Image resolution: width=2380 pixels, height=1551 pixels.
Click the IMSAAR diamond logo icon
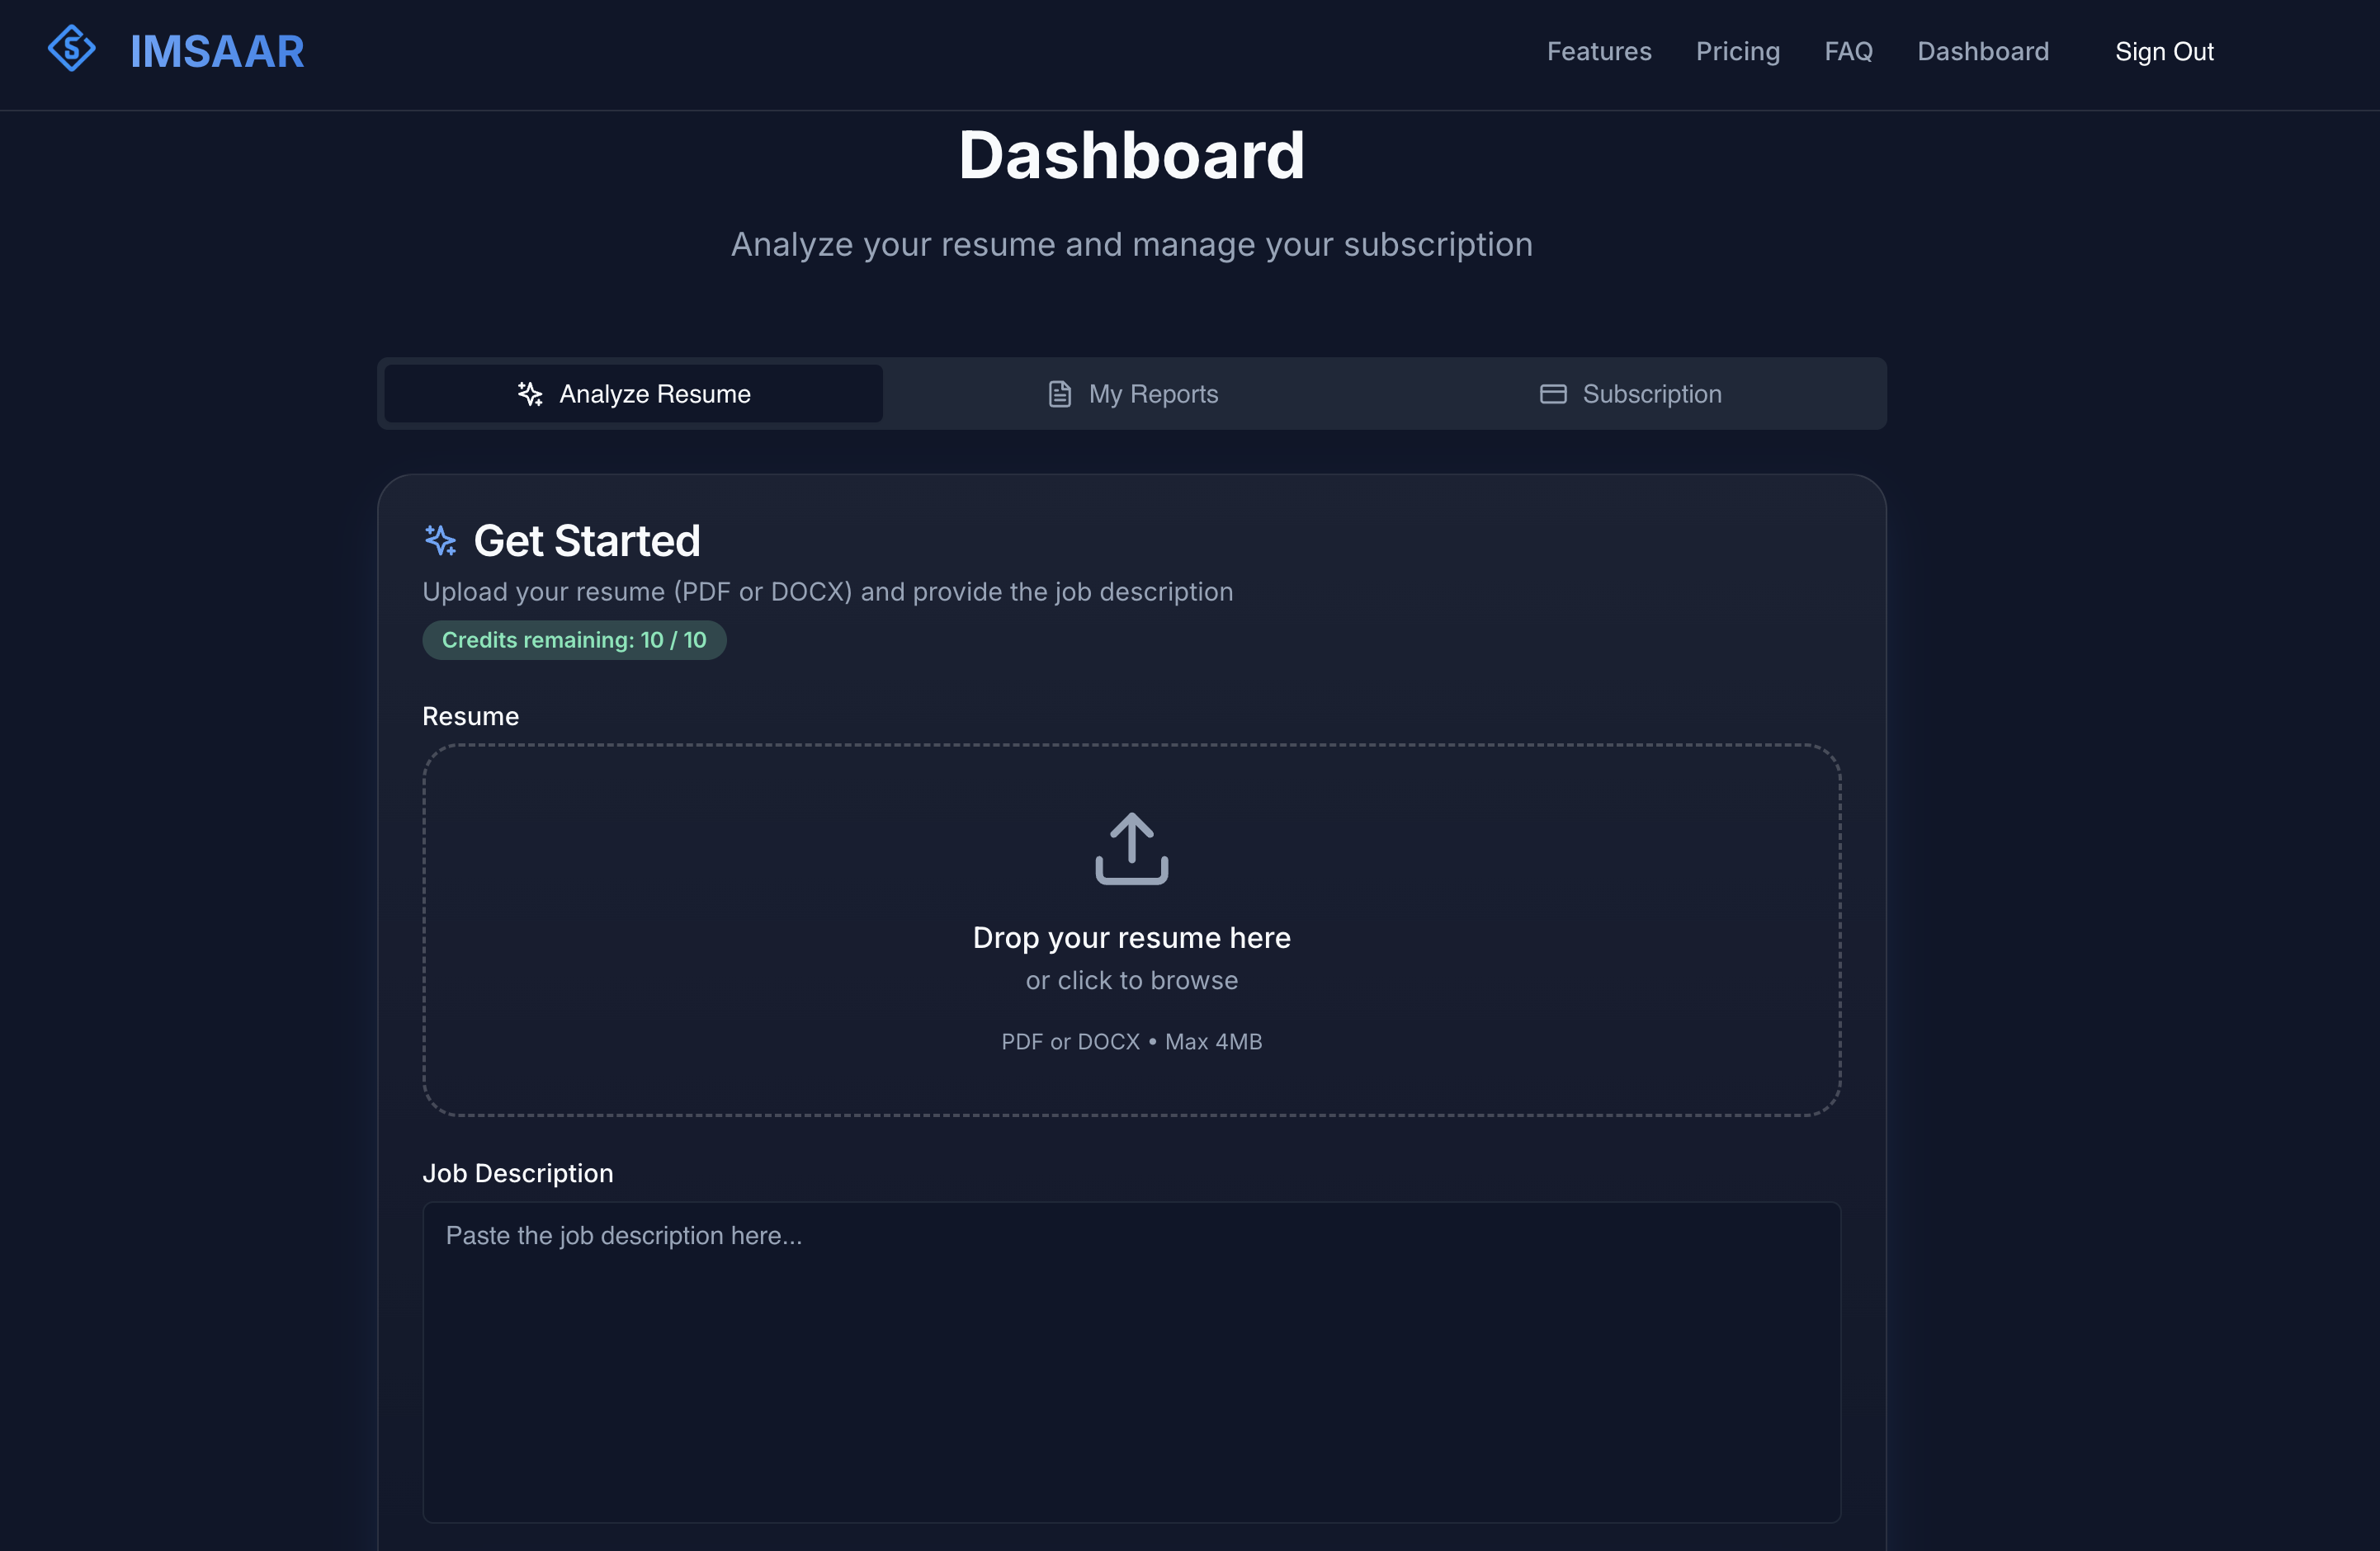point(72,49)
